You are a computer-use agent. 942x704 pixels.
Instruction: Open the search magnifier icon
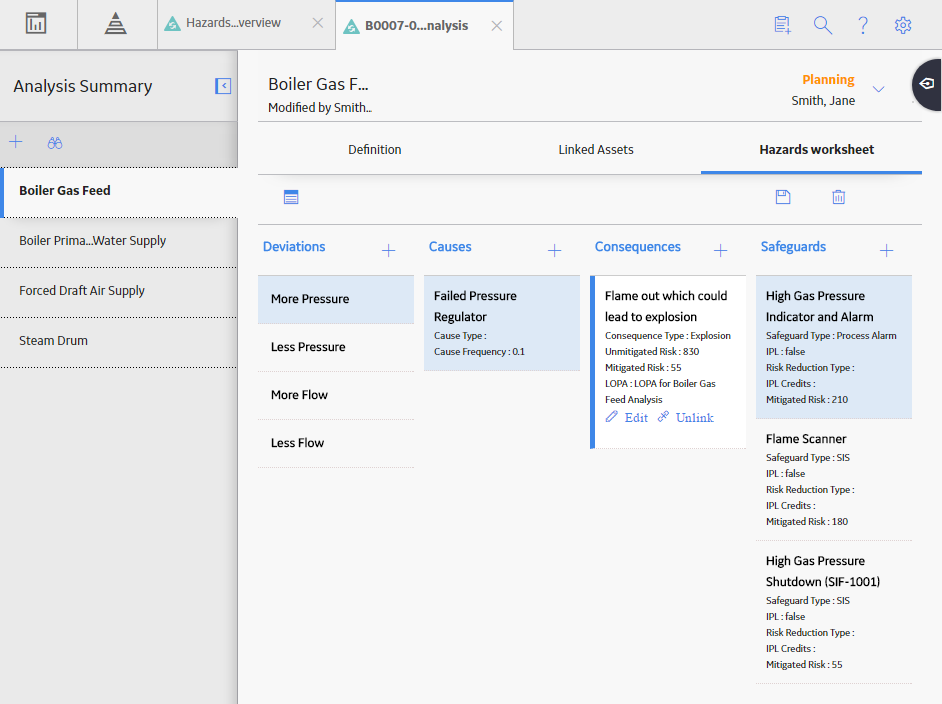822,25
